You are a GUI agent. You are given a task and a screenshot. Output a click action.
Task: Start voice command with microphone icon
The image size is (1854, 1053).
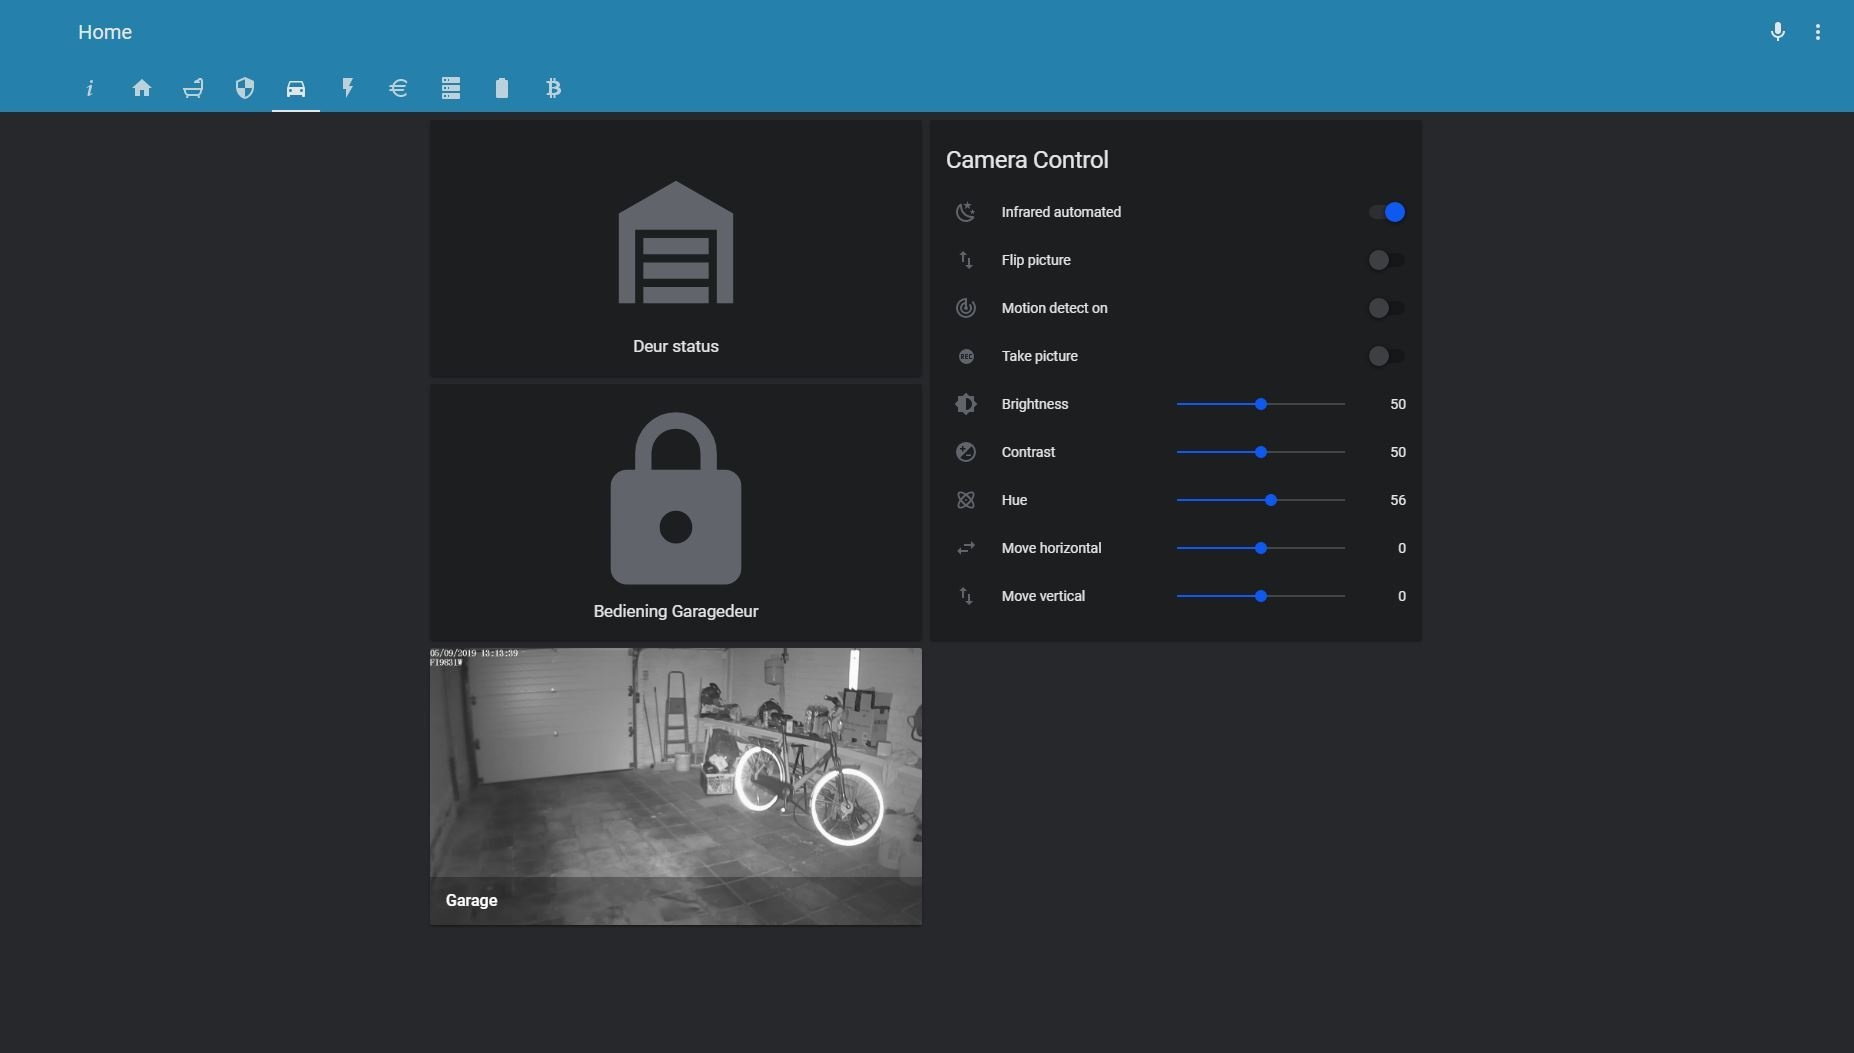coord(1778,32)
